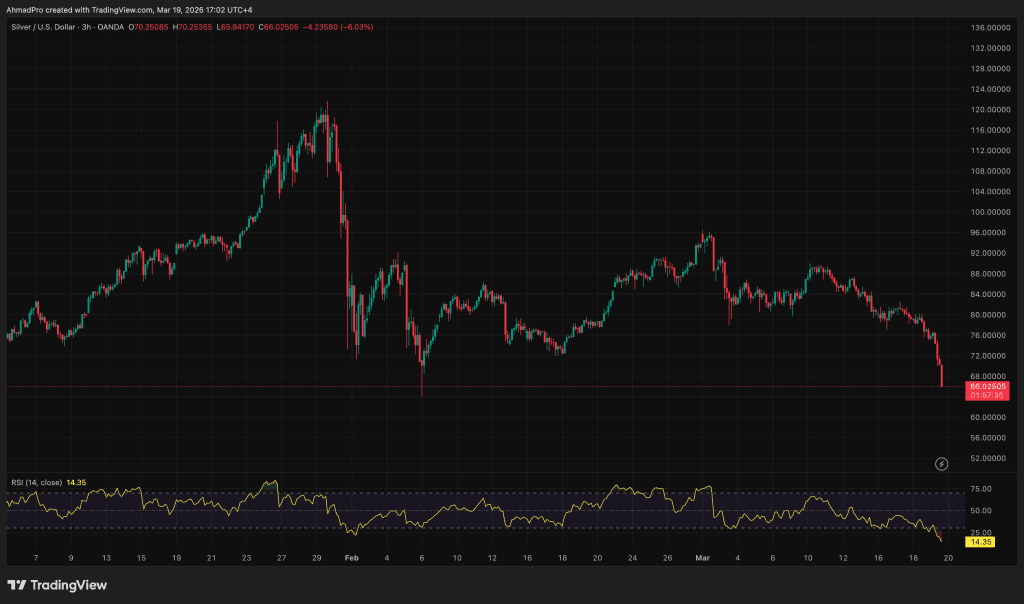The height and width of the screenshot is (604, 1024).
Task: Toggle the RSI indicator pane visibility
Action: click(x=100, y=483)
